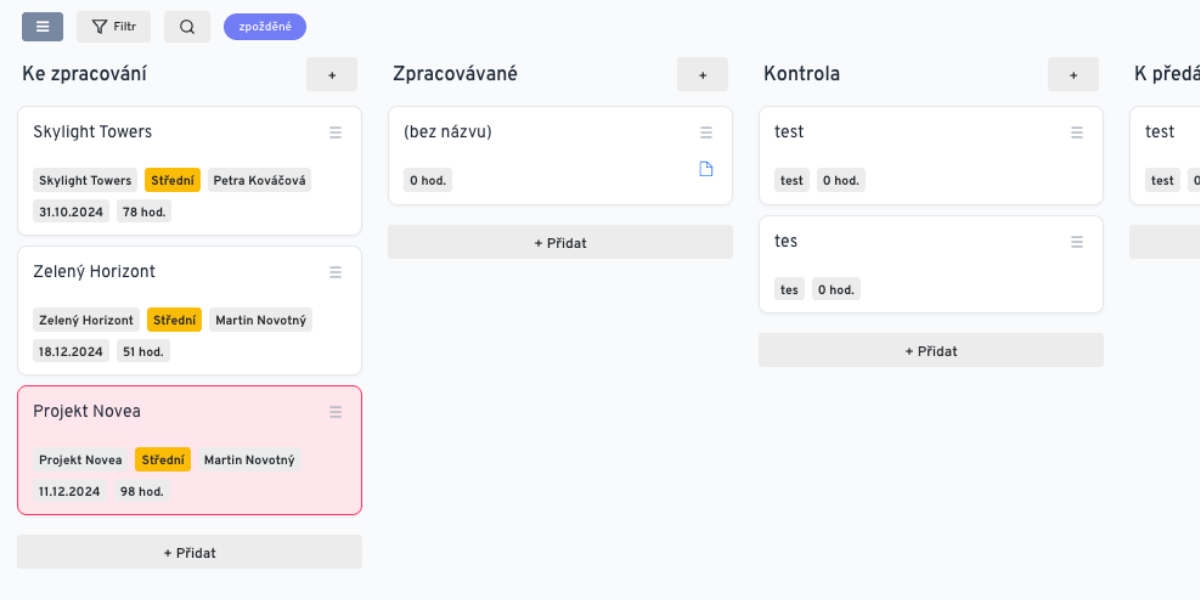This screenshot has height=600, width=1200.
Task: Click the 98 hod. time estimate on Projekt Novea
Action: pos(140,491)
